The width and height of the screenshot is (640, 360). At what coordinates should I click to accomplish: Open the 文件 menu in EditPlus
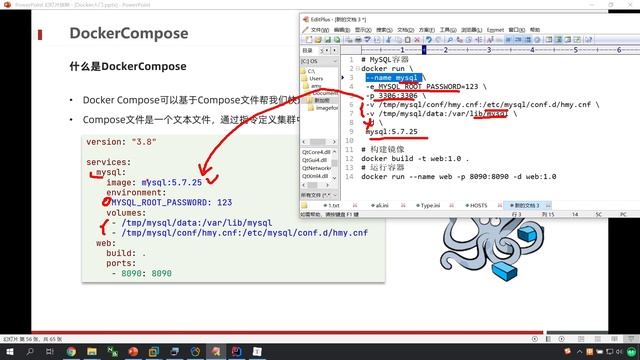(320, 30)
